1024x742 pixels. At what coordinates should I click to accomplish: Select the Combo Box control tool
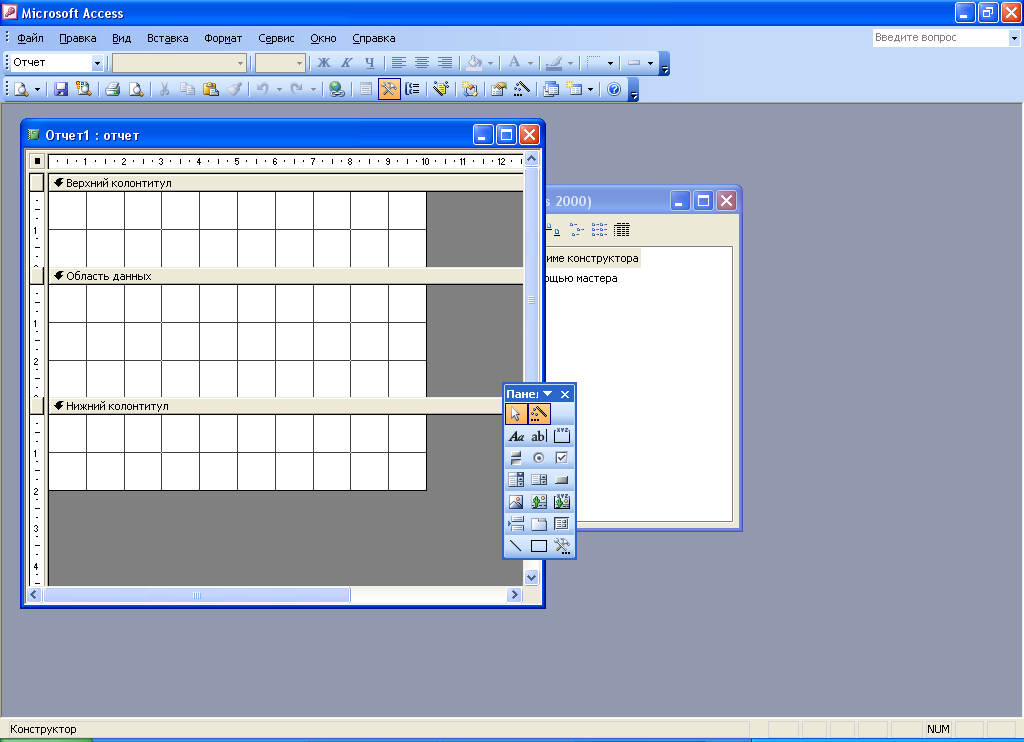pos(516,480)
